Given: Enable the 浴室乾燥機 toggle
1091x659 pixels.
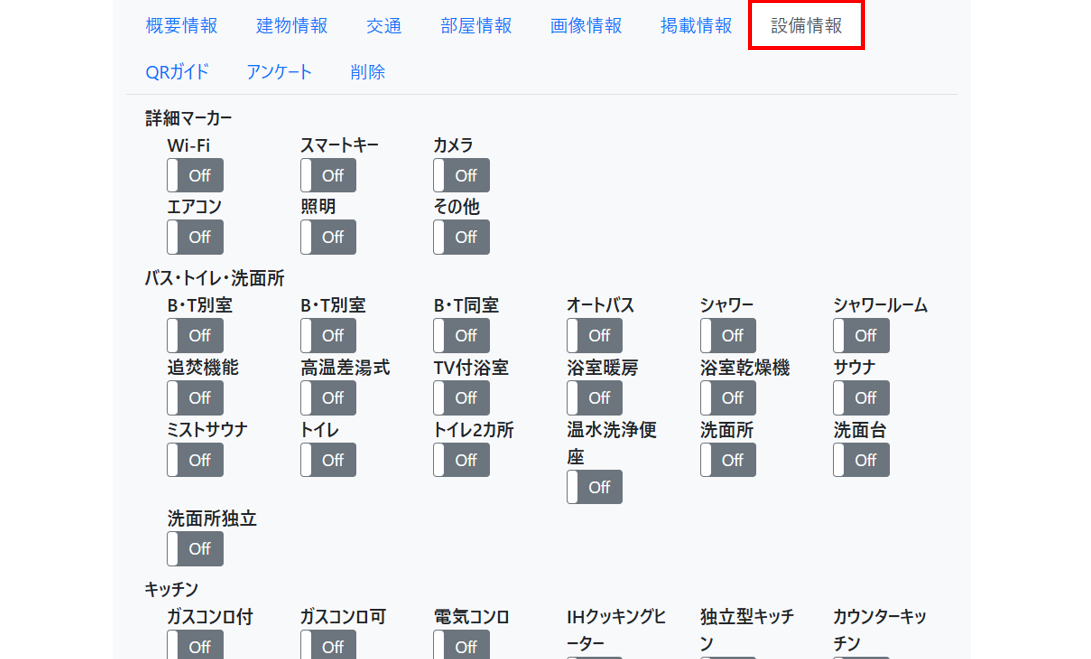Looking at the screenshot, I should click(x=727, y=397).
